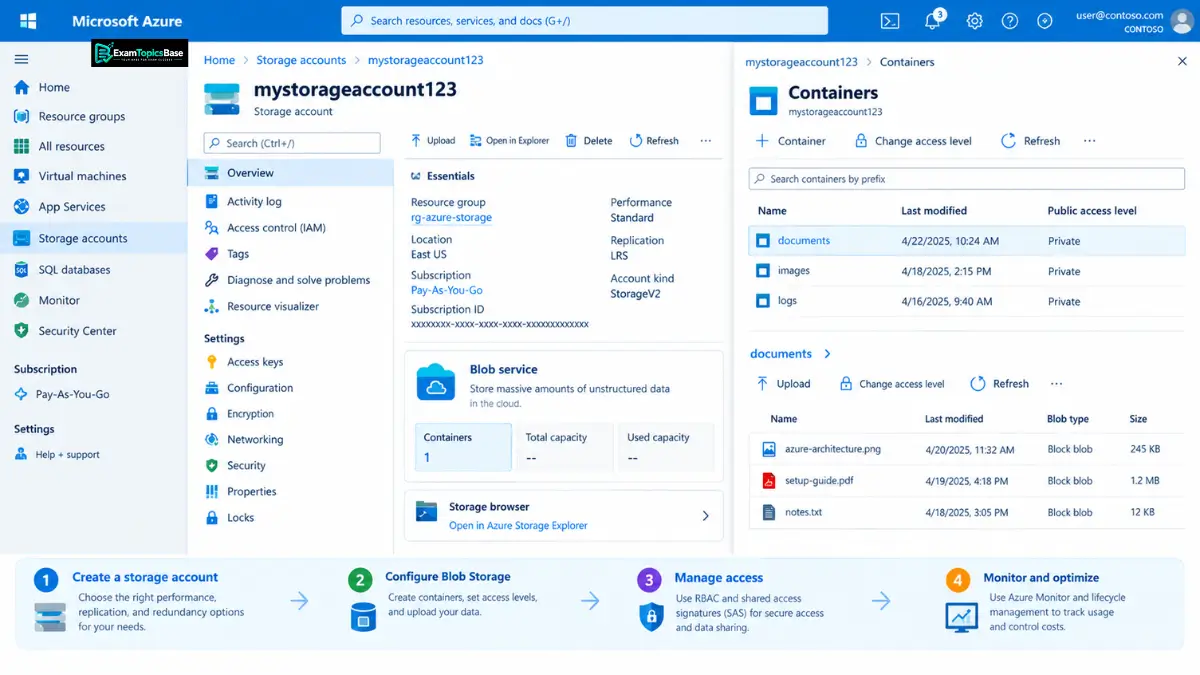Click Home in the breadcrumb

219,60
